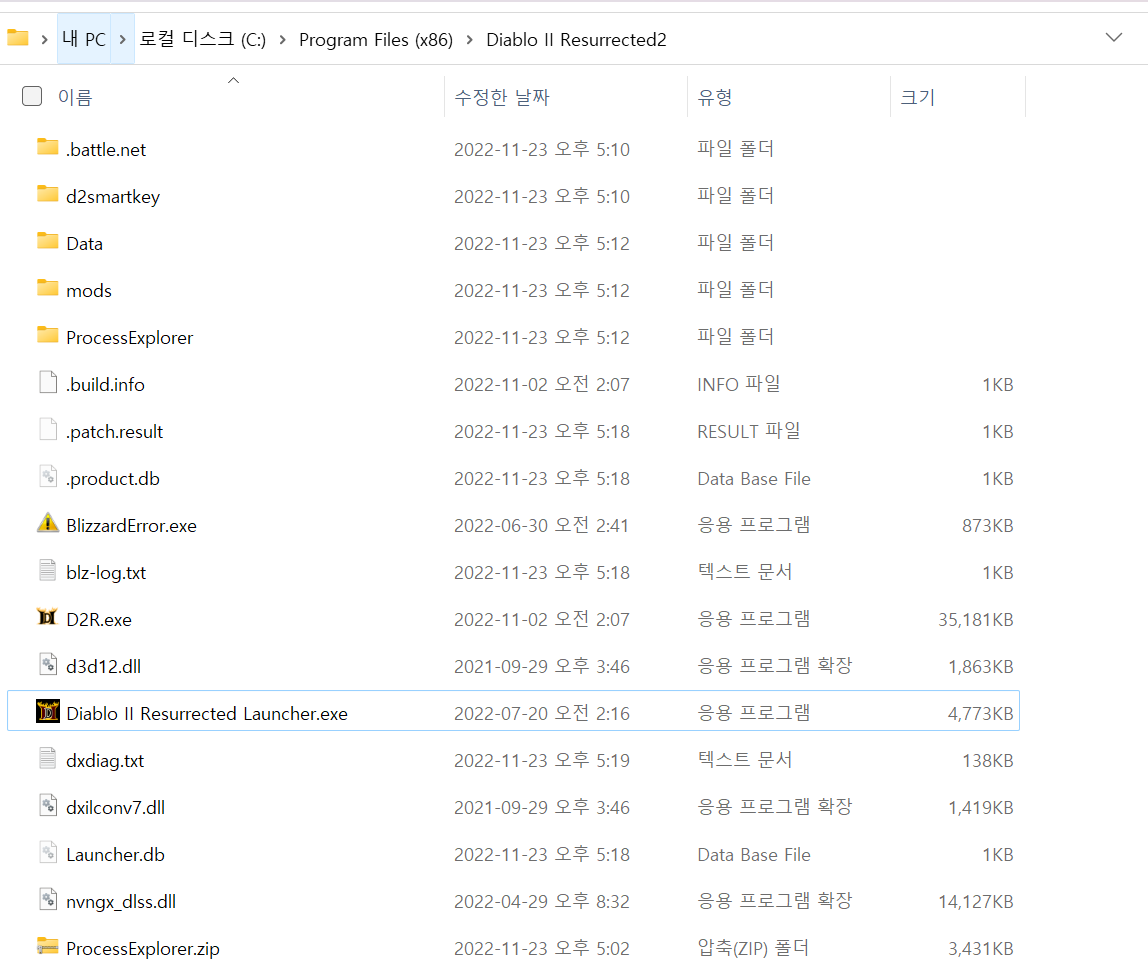The width and height of the screenshot is (1148, 971).
Task: Sort by 이름 column header
Action: (75, 97)
